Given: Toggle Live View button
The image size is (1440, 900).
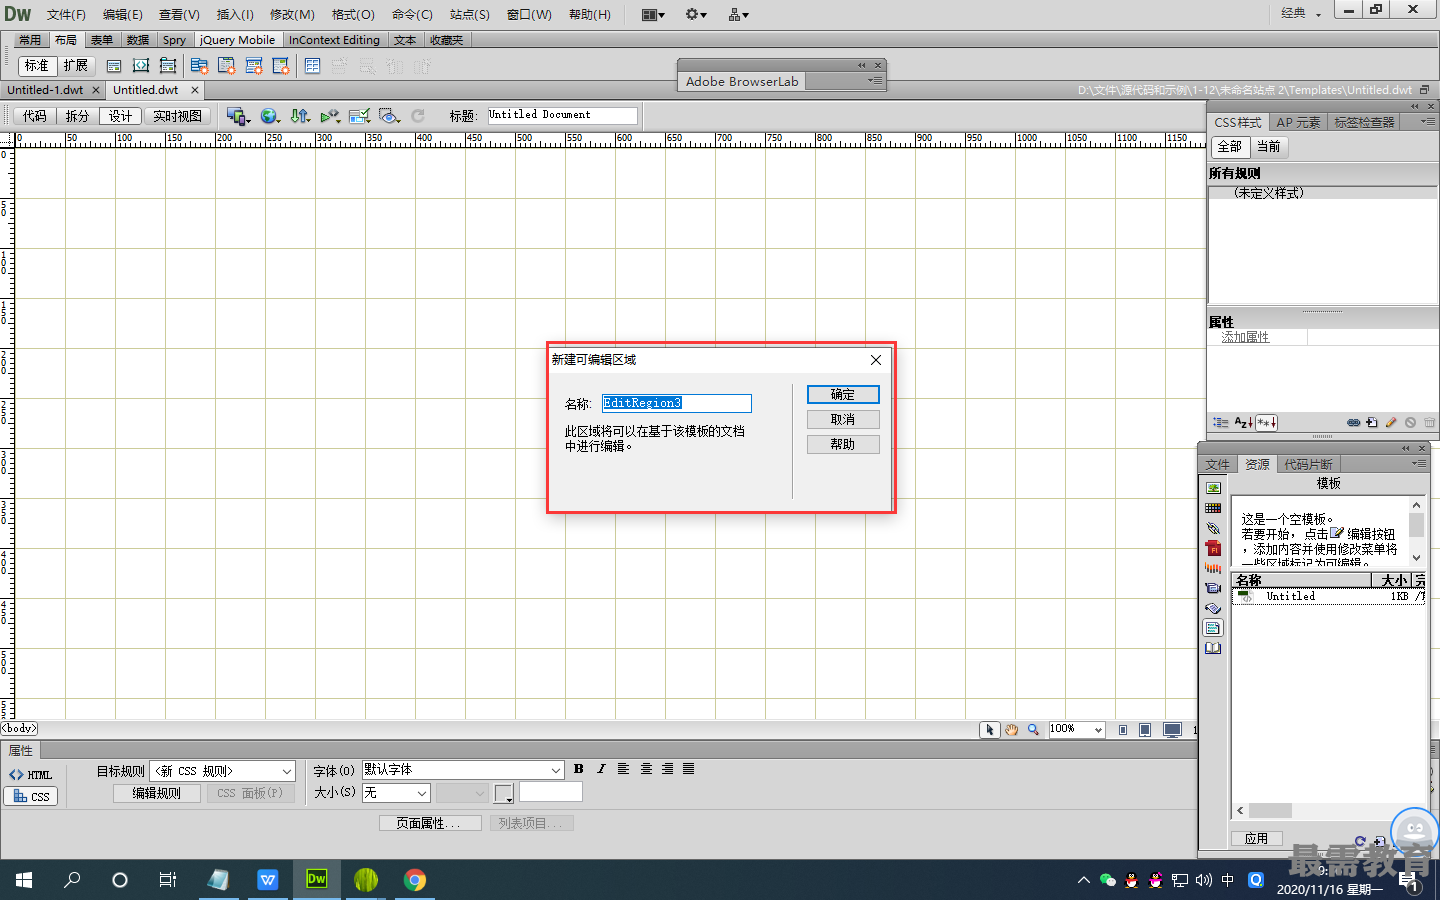Looking at the screenshot, I should point(178,116).
